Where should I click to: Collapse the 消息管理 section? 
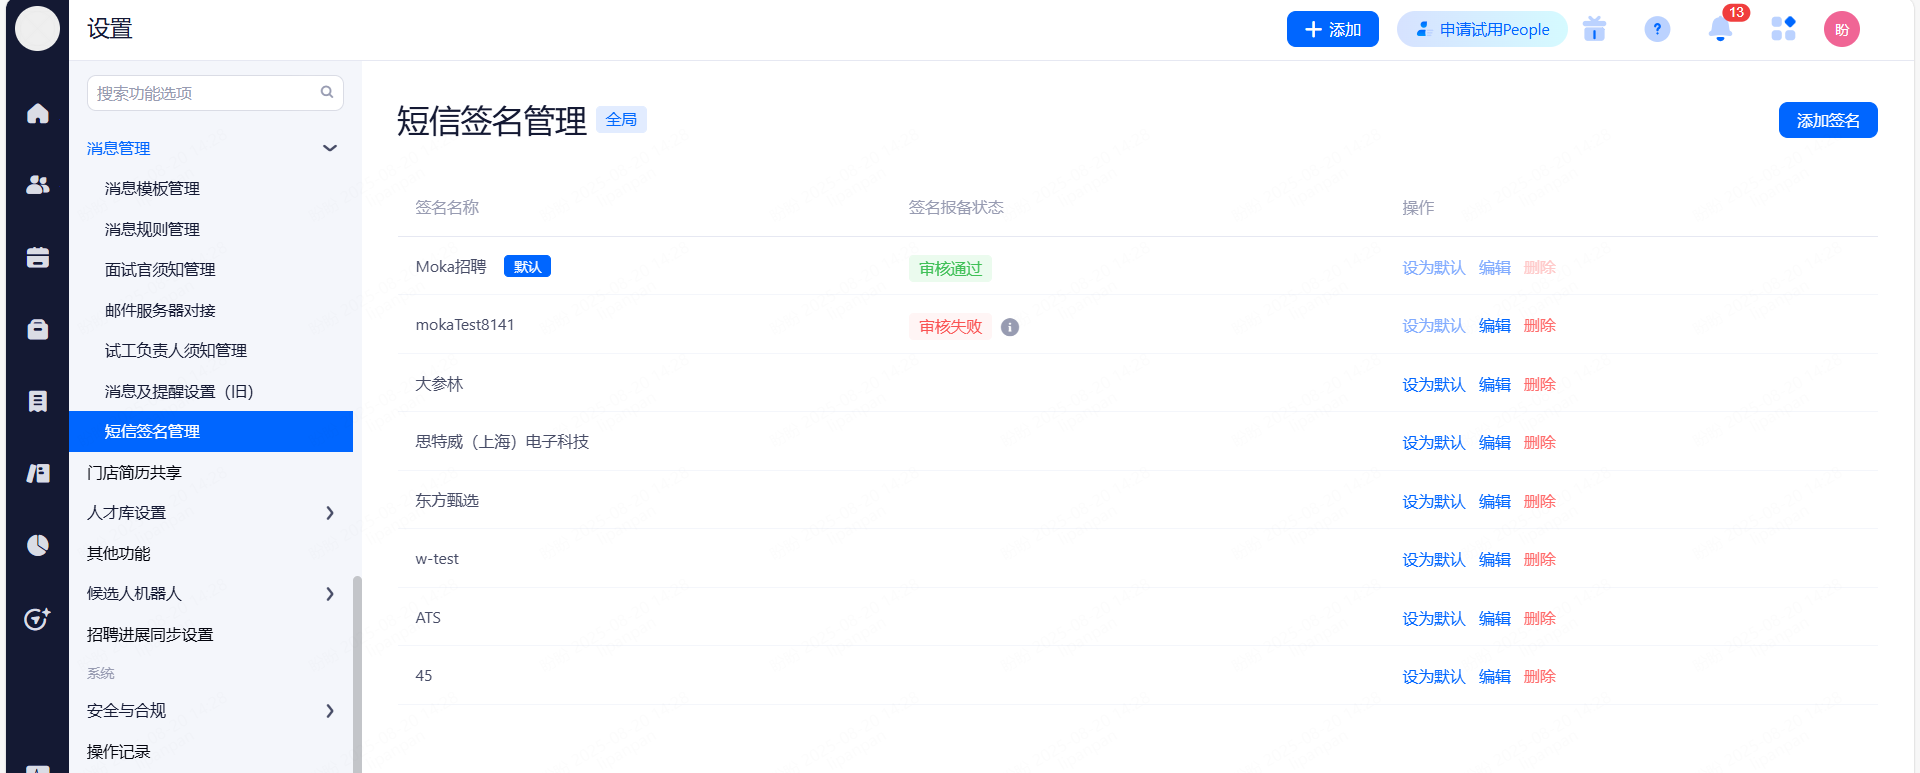tap(330, 148)
